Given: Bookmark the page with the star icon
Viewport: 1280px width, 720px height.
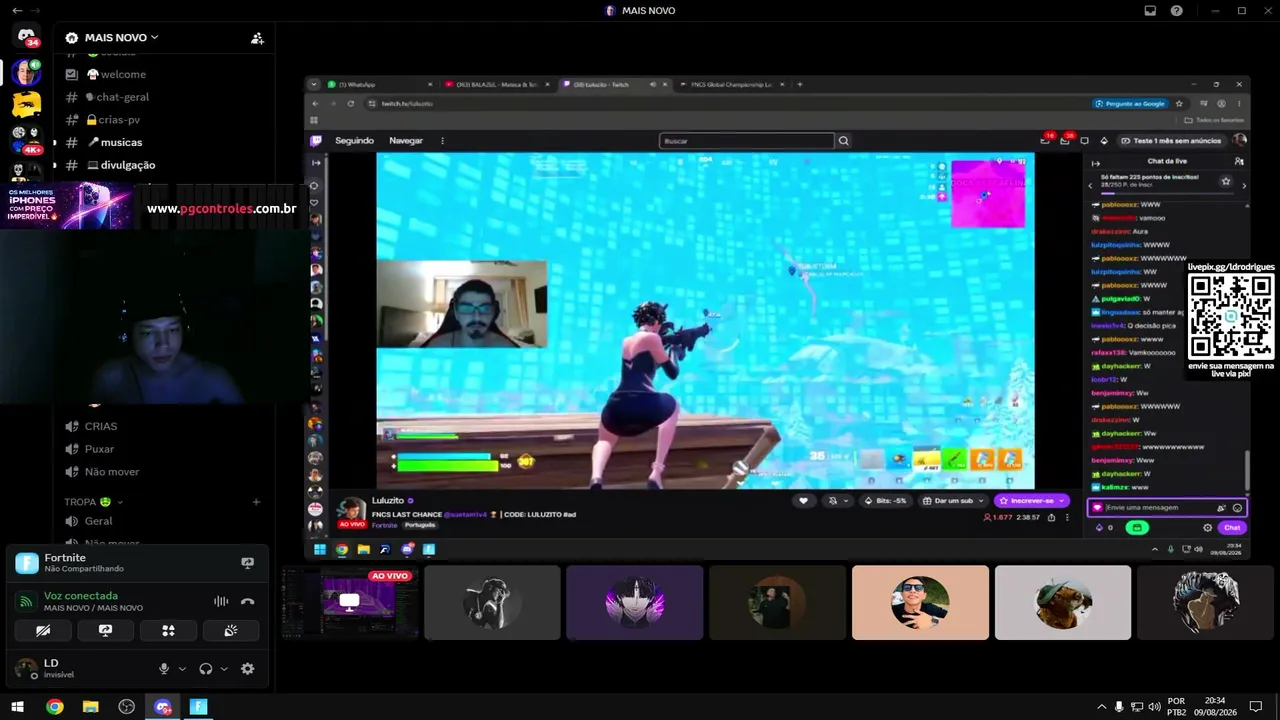Looking at the screenshot, I should pyautogui.click(x=1179, y=103).
